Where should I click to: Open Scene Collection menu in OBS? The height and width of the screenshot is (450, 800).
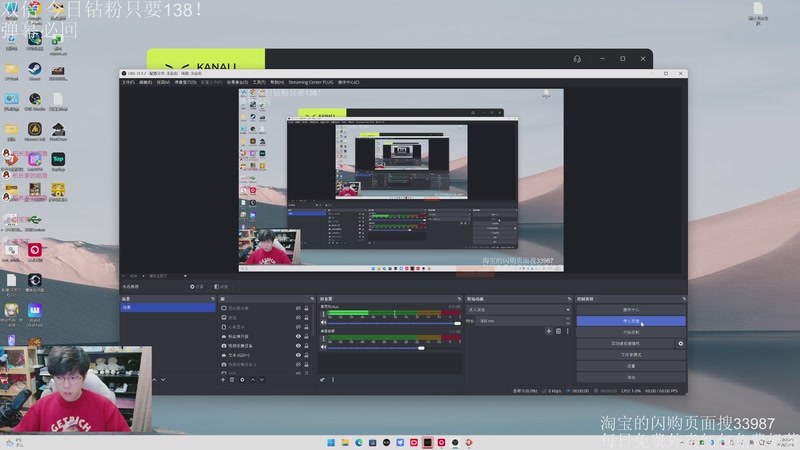[237, 82]
